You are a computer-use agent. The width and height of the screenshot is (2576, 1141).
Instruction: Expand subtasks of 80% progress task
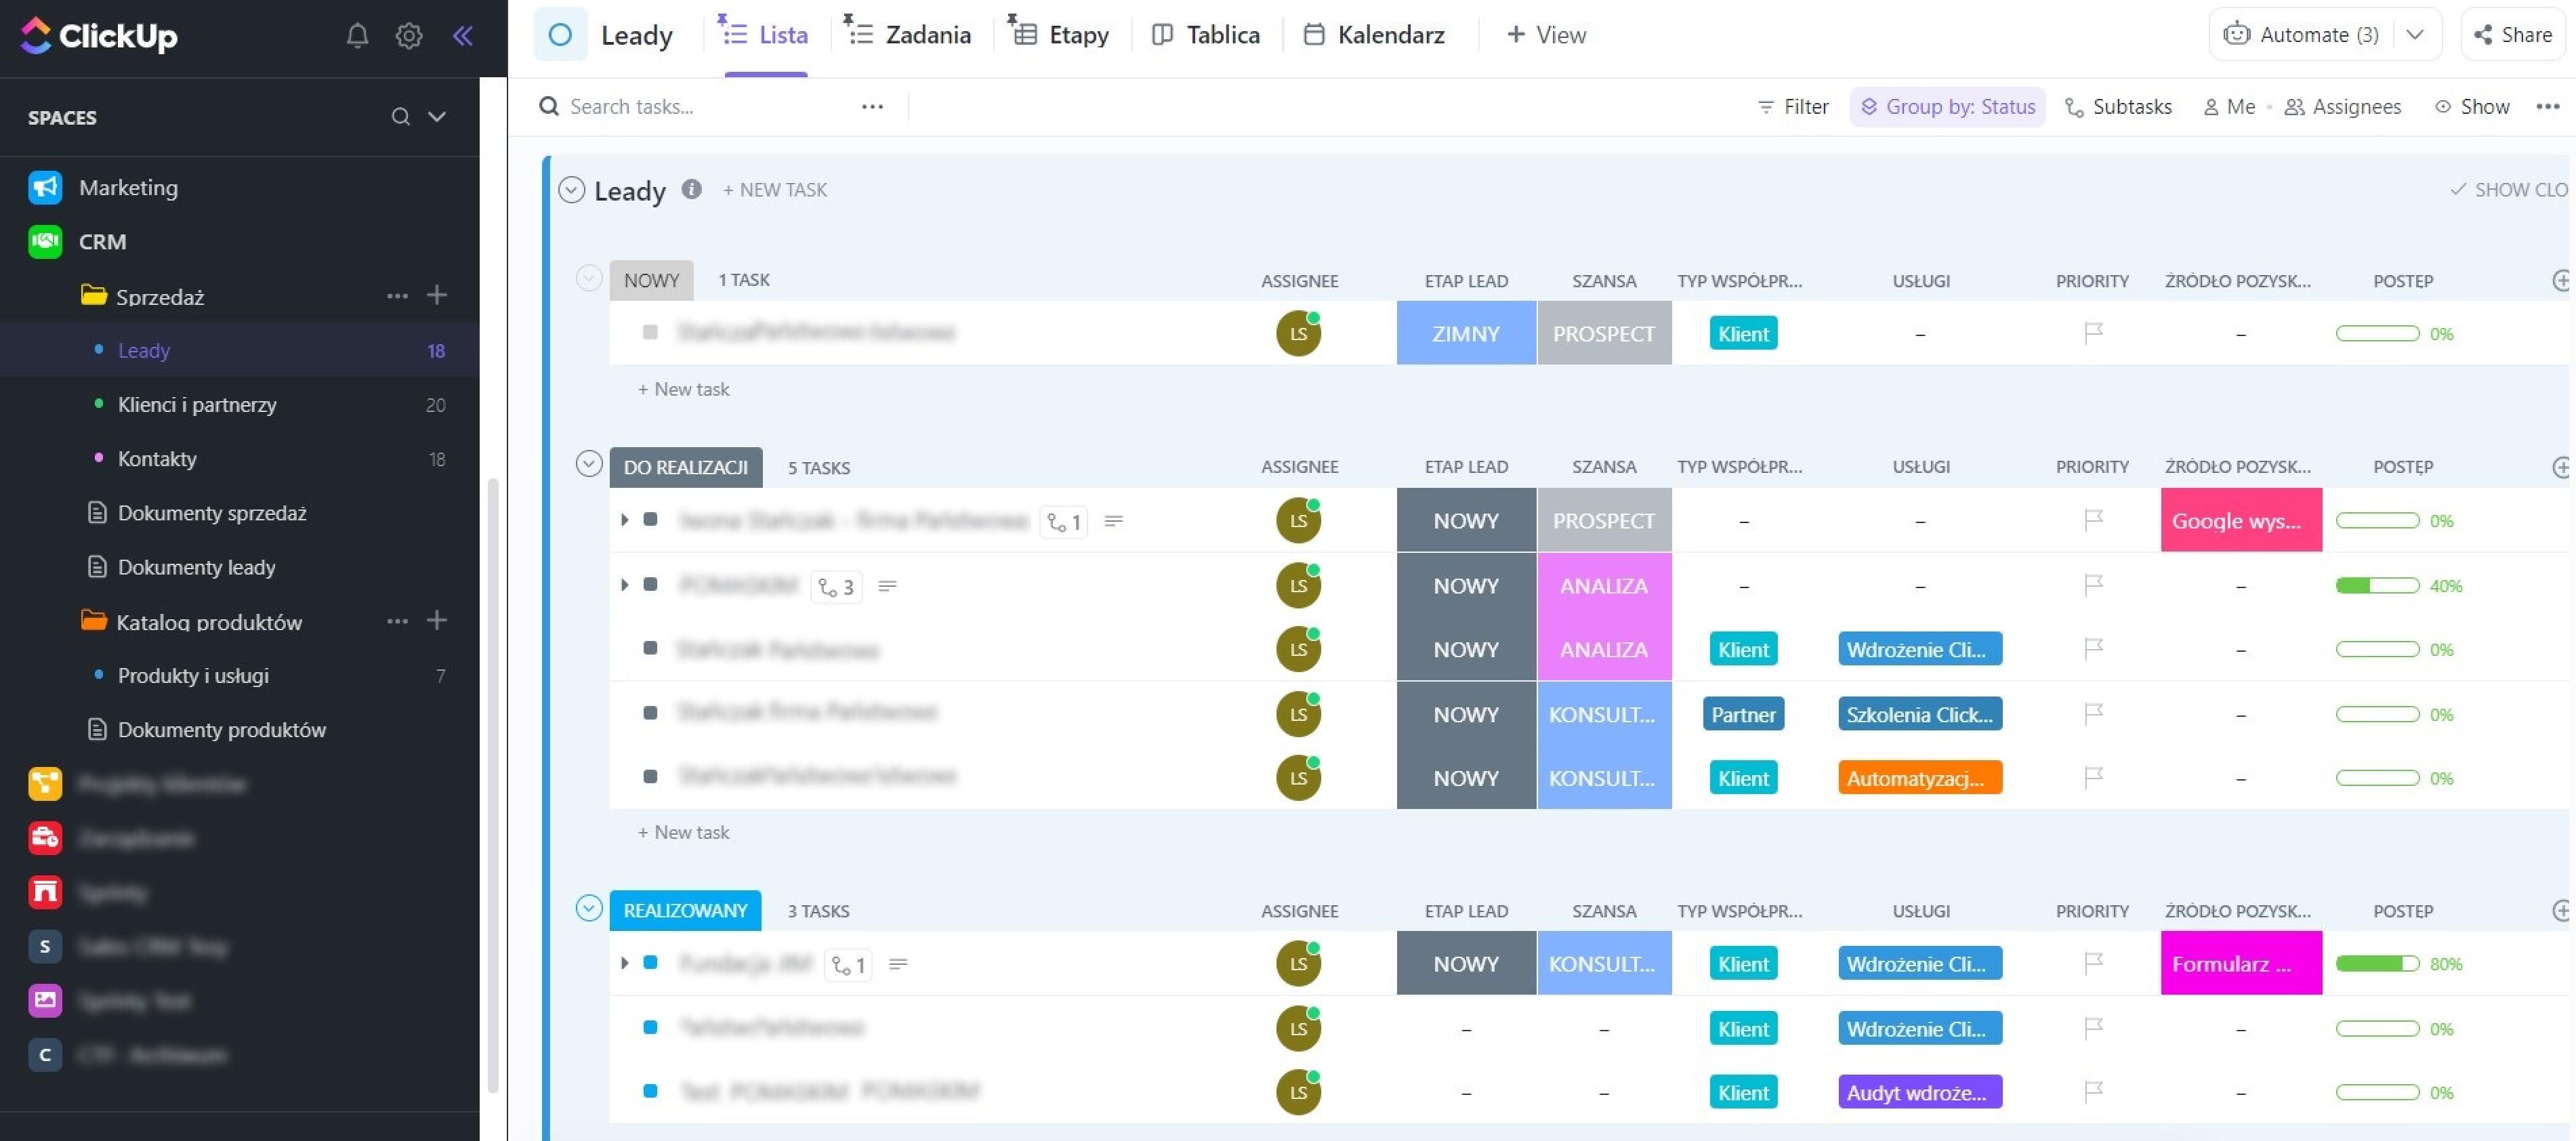point(624,962)
